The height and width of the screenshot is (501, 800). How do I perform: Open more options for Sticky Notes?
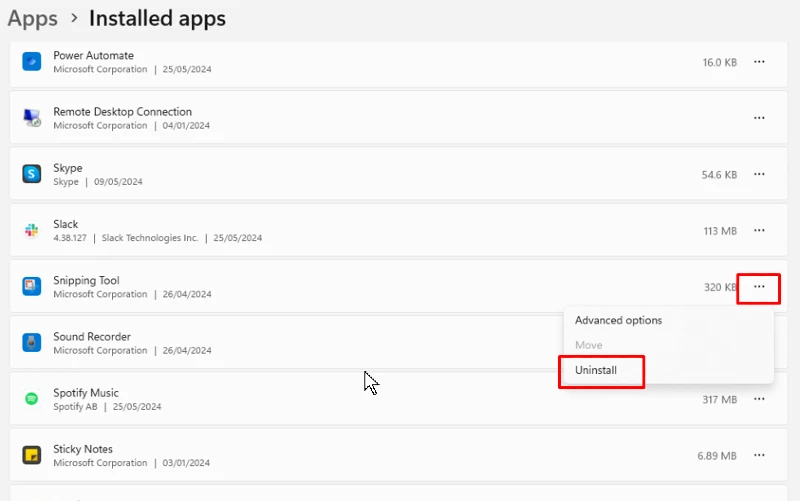[759, 455]
